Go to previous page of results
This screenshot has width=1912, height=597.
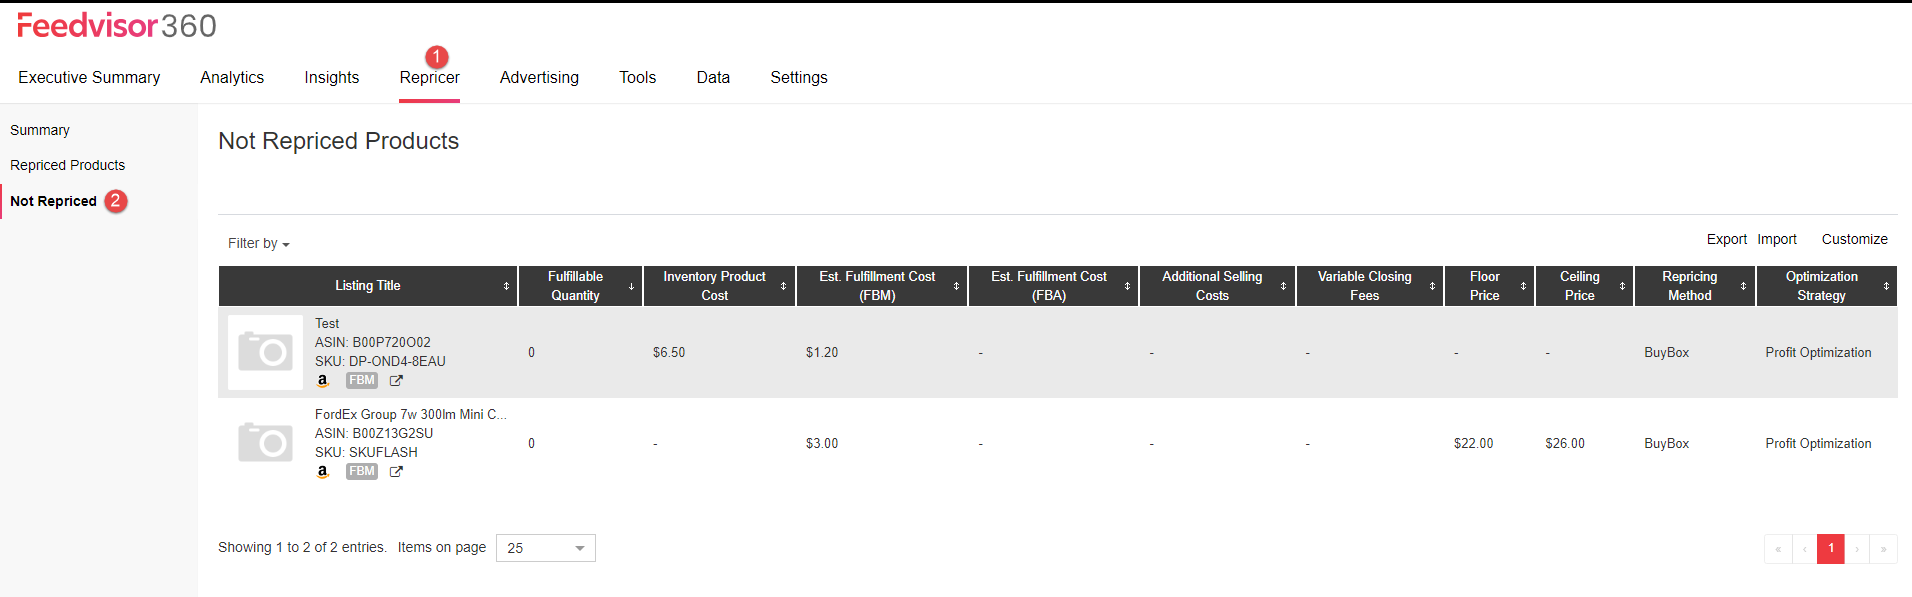1805,549
